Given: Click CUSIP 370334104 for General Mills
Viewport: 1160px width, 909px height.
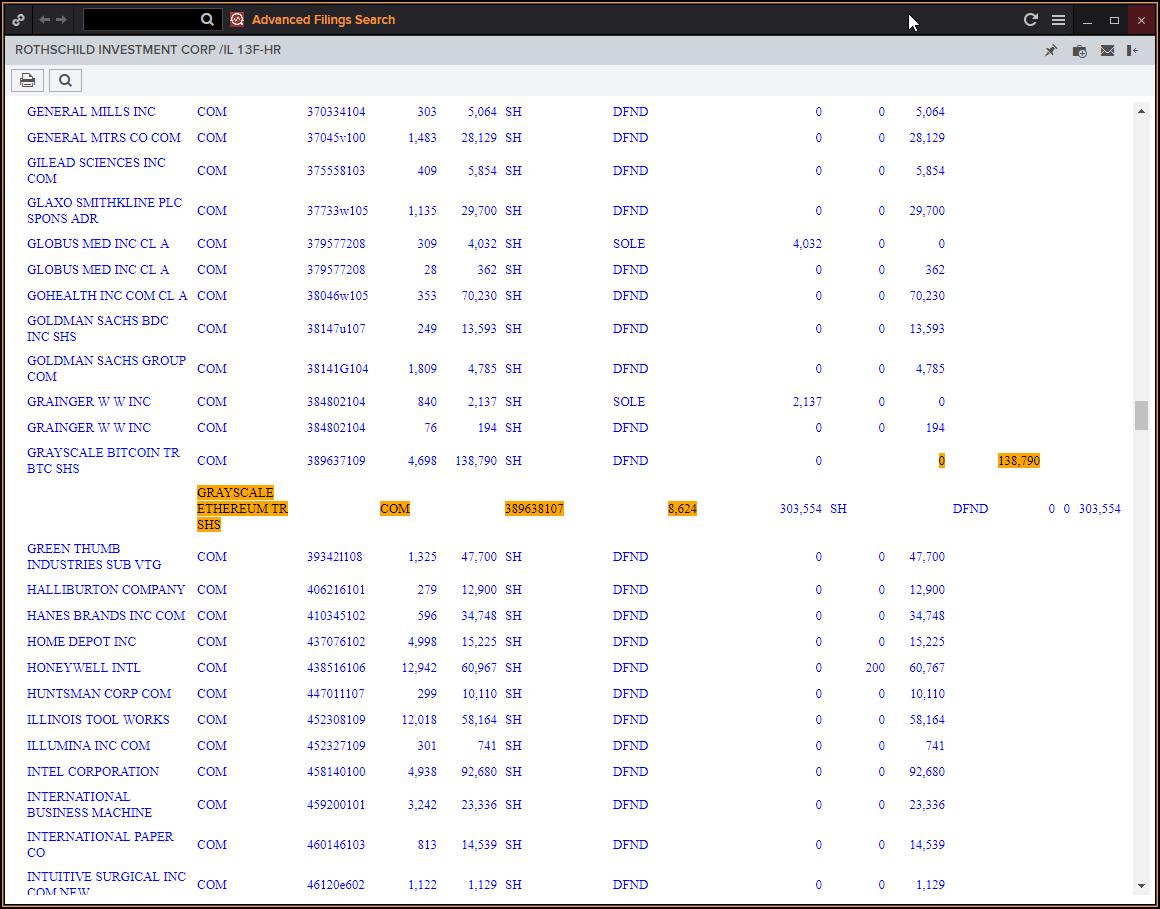Looking at the screenshot, I should tap(336, 112).
